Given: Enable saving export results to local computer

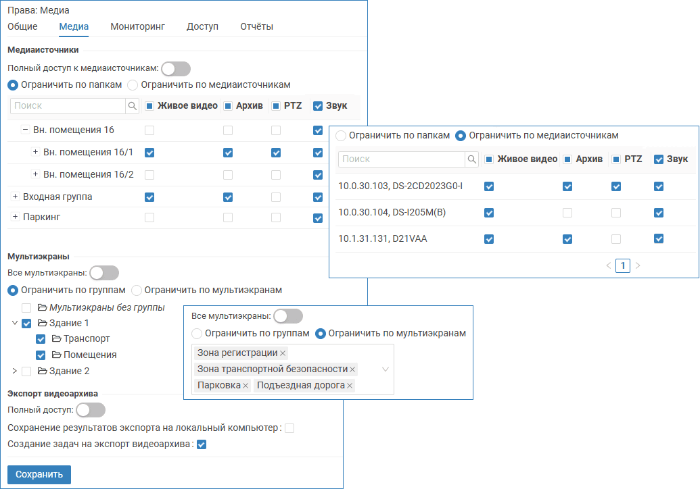Looking at the screenshot, I should 290,428.
